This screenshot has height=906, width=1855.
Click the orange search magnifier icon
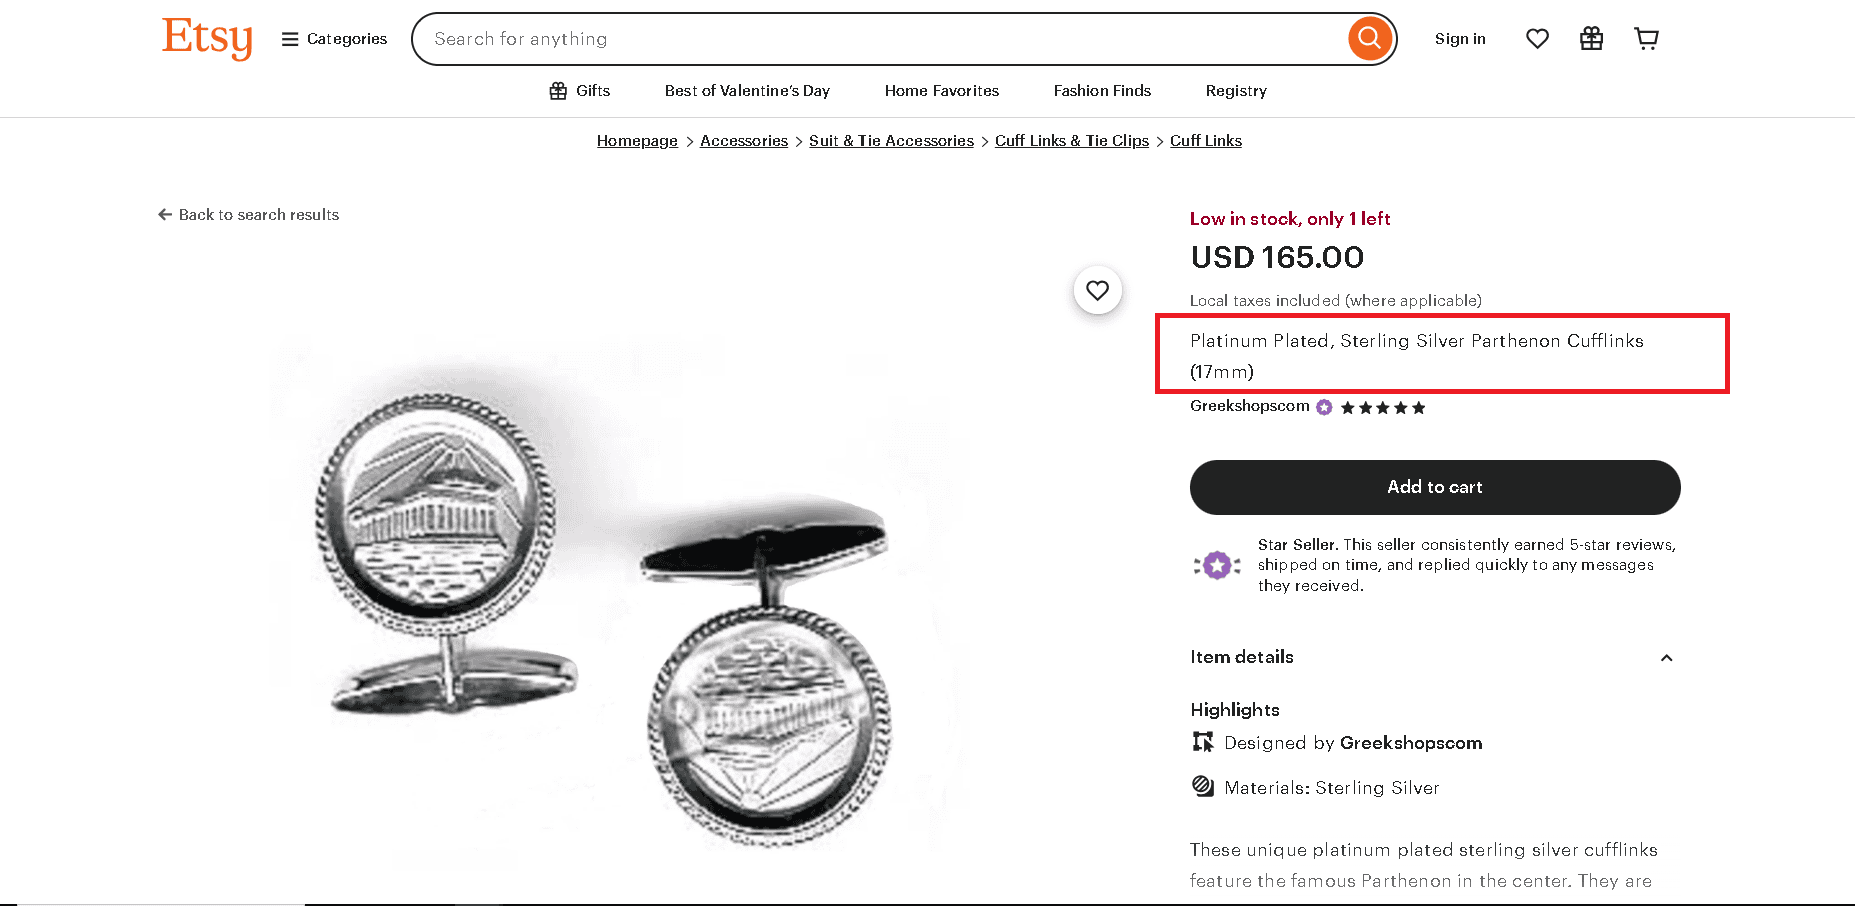click(x=1370, y=38)
